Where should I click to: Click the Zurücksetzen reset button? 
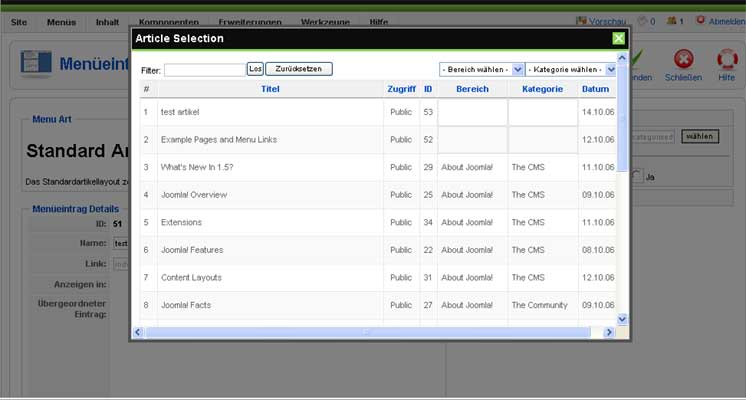click(x=298, y=69)
